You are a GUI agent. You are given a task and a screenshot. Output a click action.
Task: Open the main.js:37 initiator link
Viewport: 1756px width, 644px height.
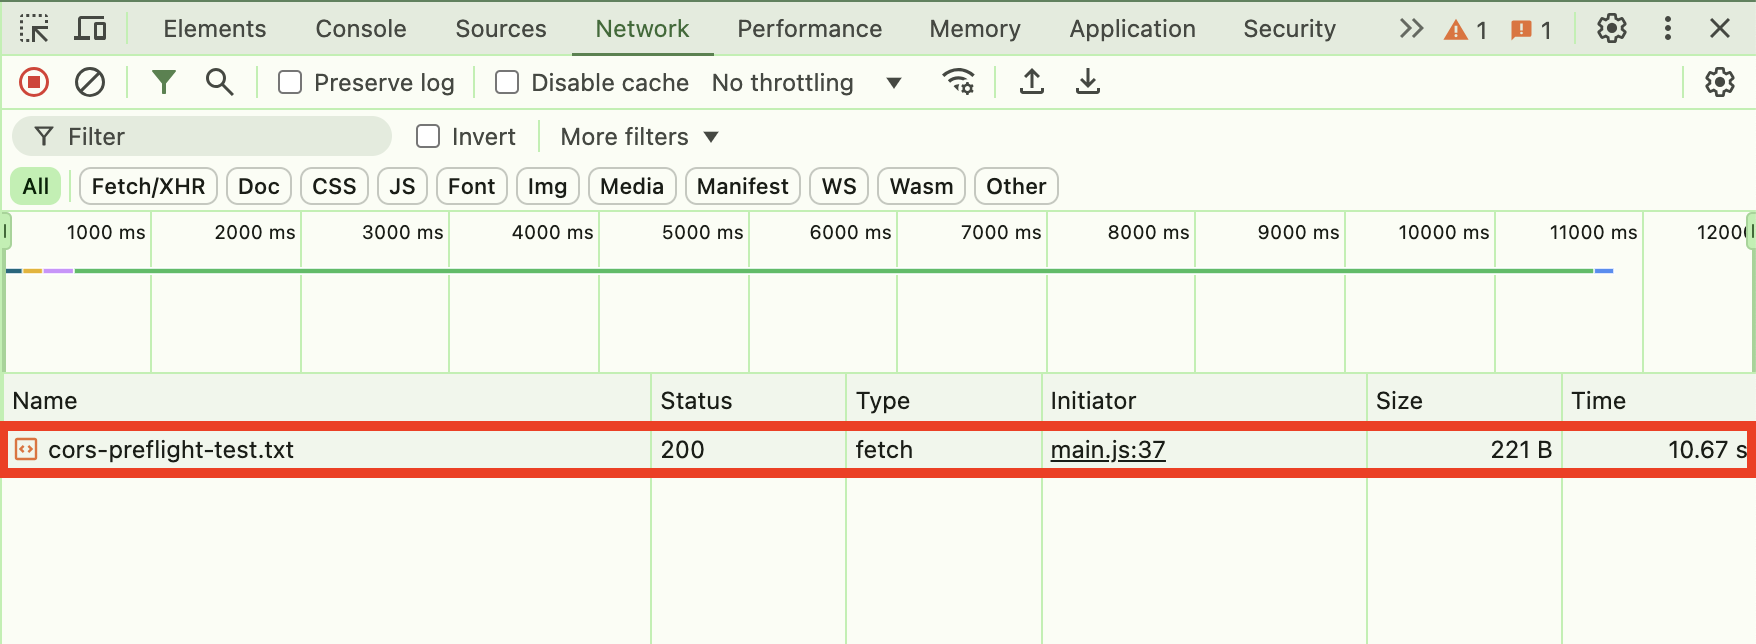(x=1107, y=450)
